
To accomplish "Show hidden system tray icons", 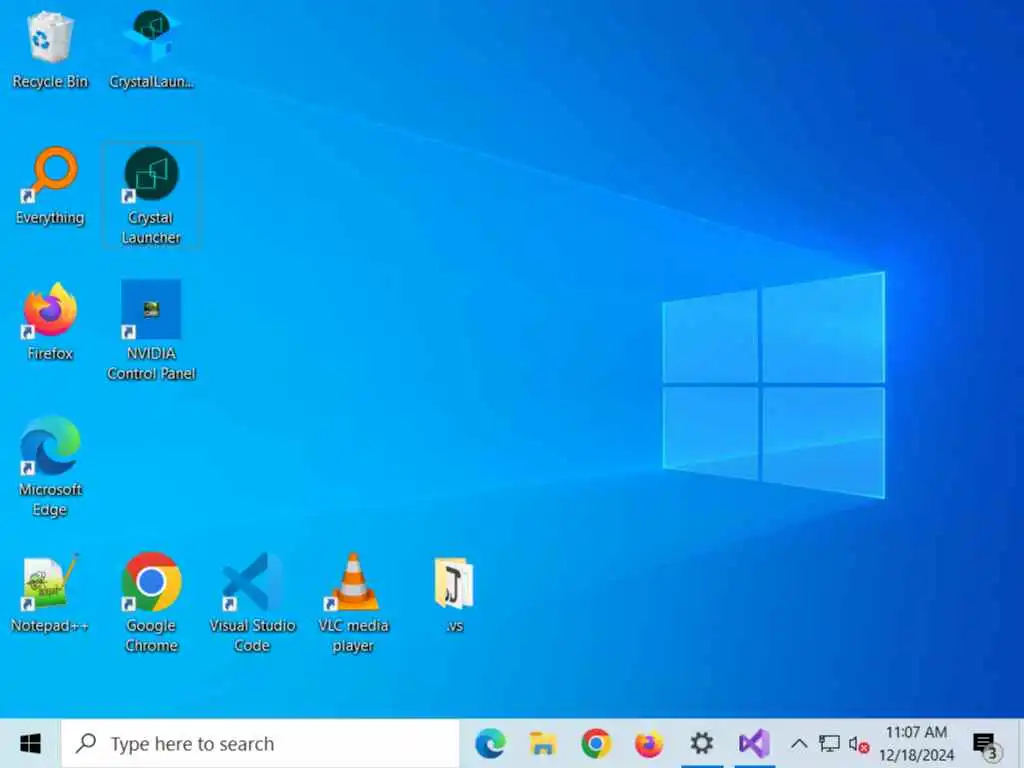I will 799,743.
